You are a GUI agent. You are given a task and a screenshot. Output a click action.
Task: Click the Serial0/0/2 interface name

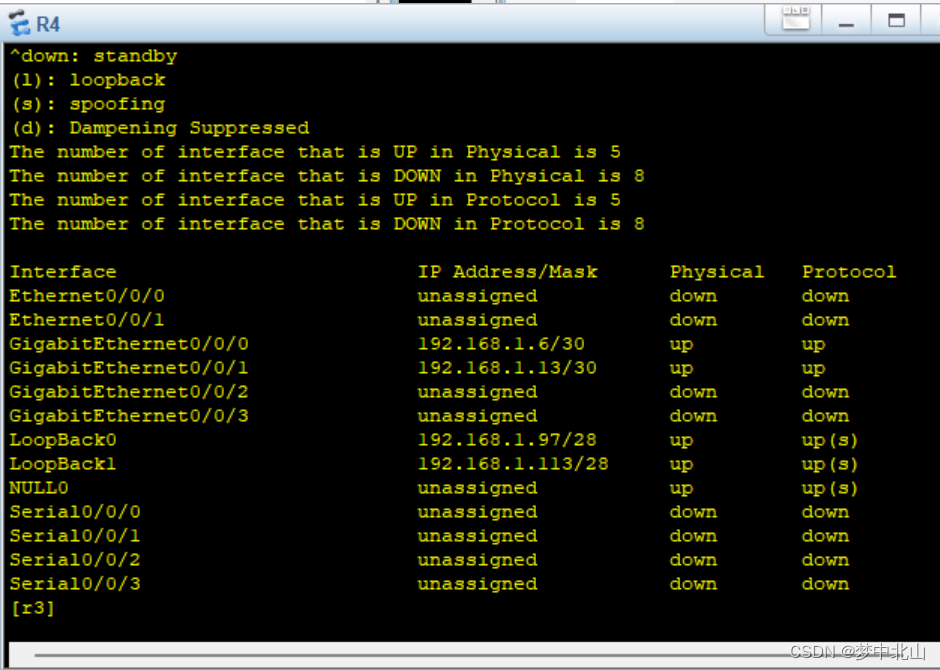(x=75, y=559)
